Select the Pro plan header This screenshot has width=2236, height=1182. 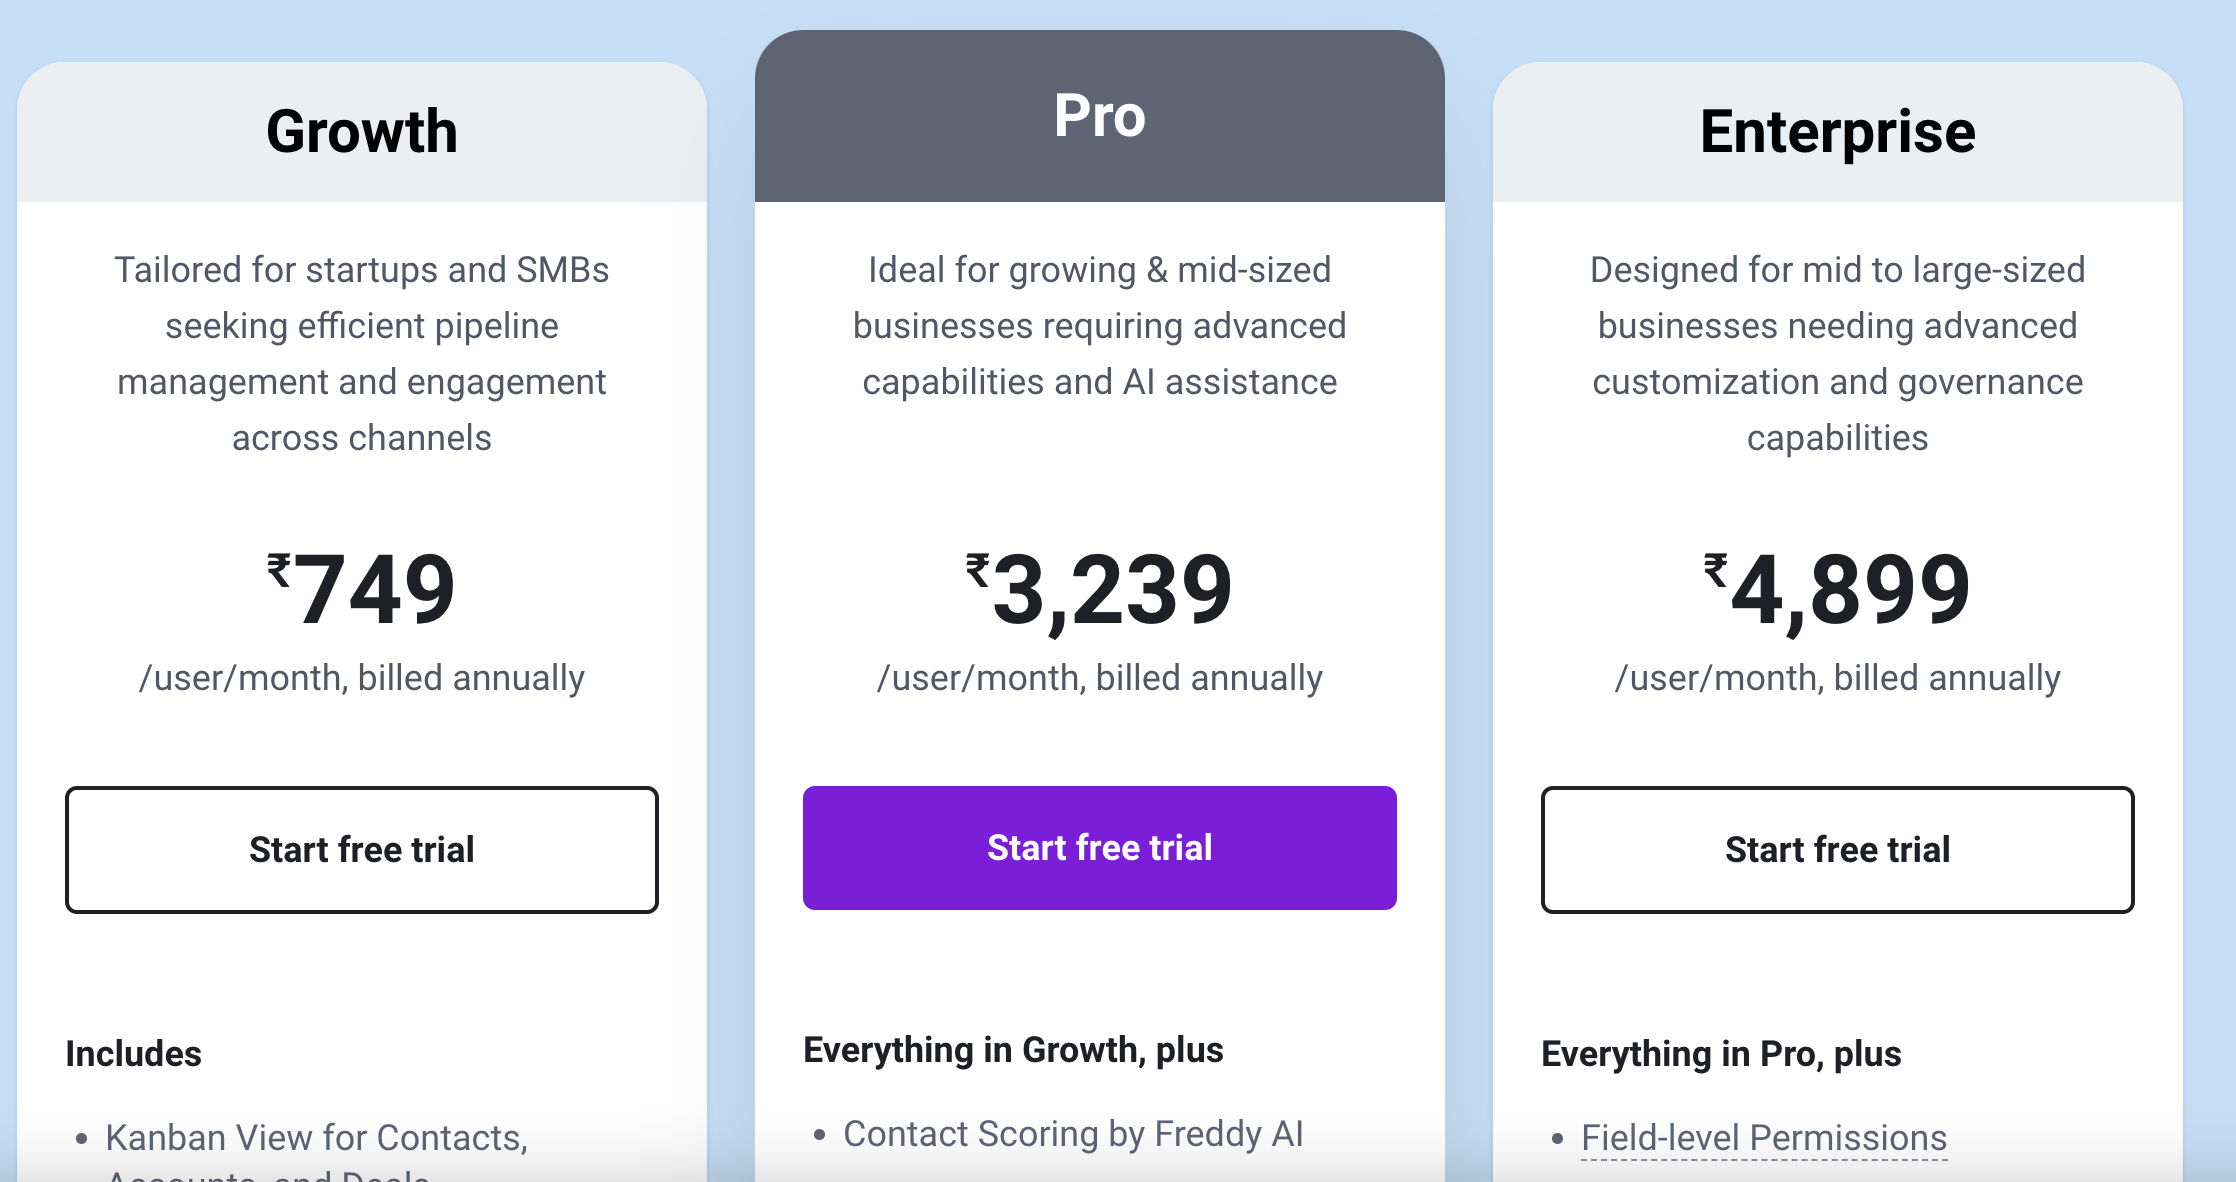pyautogui.click(x=1099, y=115)
